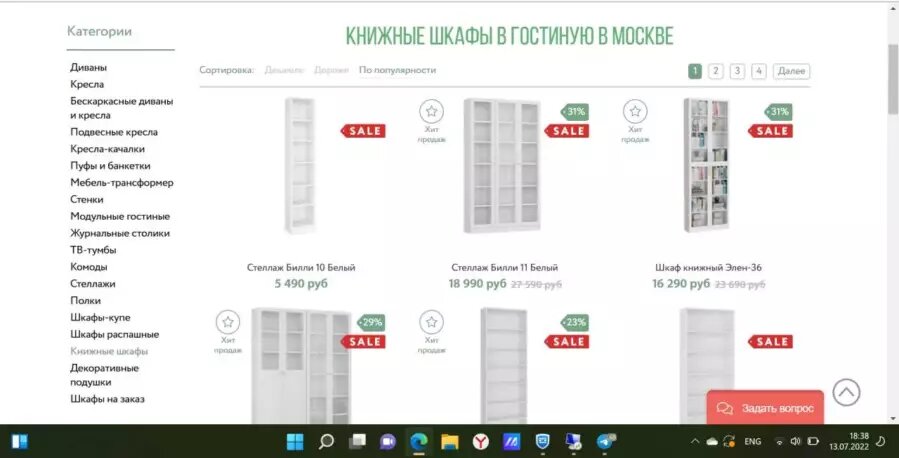The height and width of the screenshot is (458, 899).
Task: Open the Стенки category
Action: 87,199
